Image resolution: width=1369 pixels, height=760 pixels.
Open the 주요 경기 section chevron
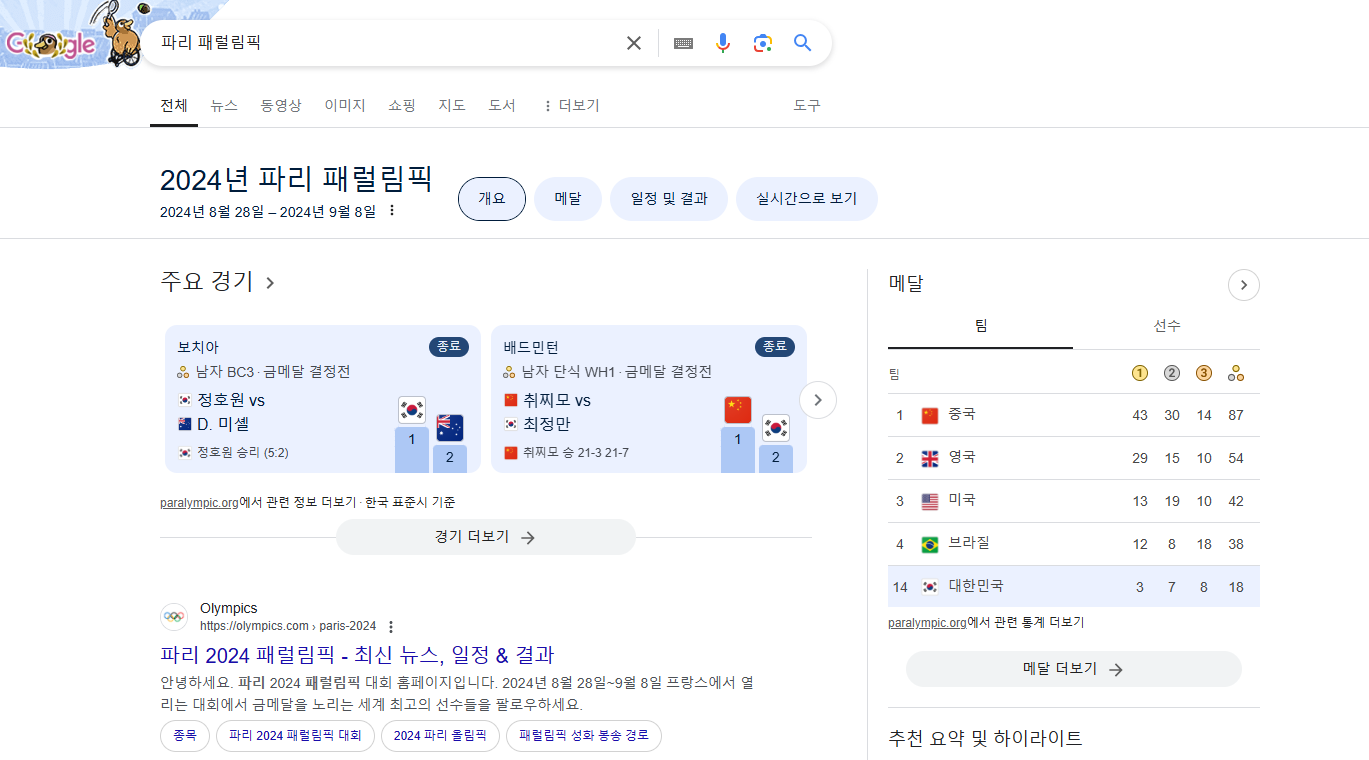(270, 283)
